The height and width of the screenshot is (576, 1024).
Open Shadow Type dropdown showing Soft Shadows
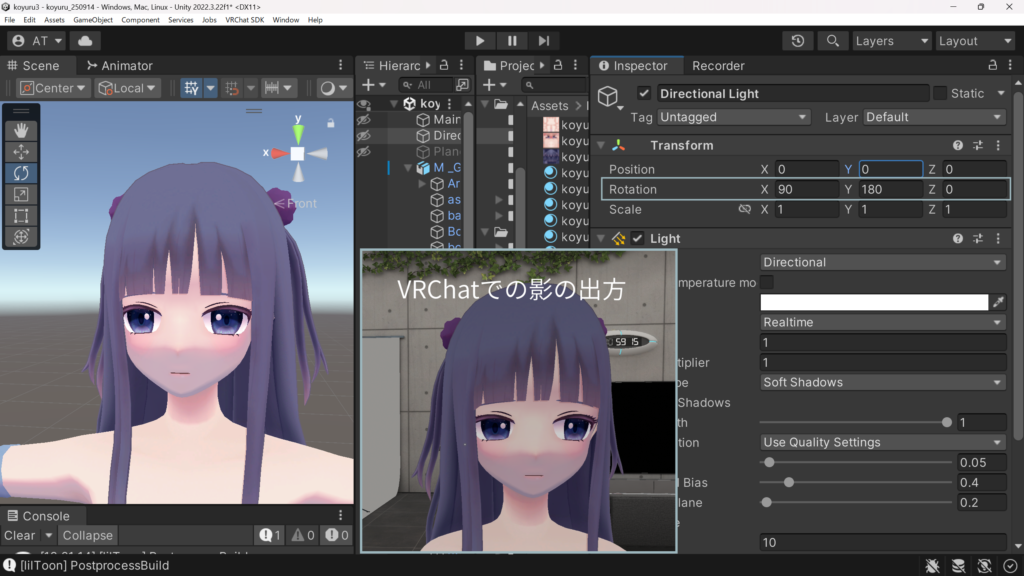(x=882, y=382)
